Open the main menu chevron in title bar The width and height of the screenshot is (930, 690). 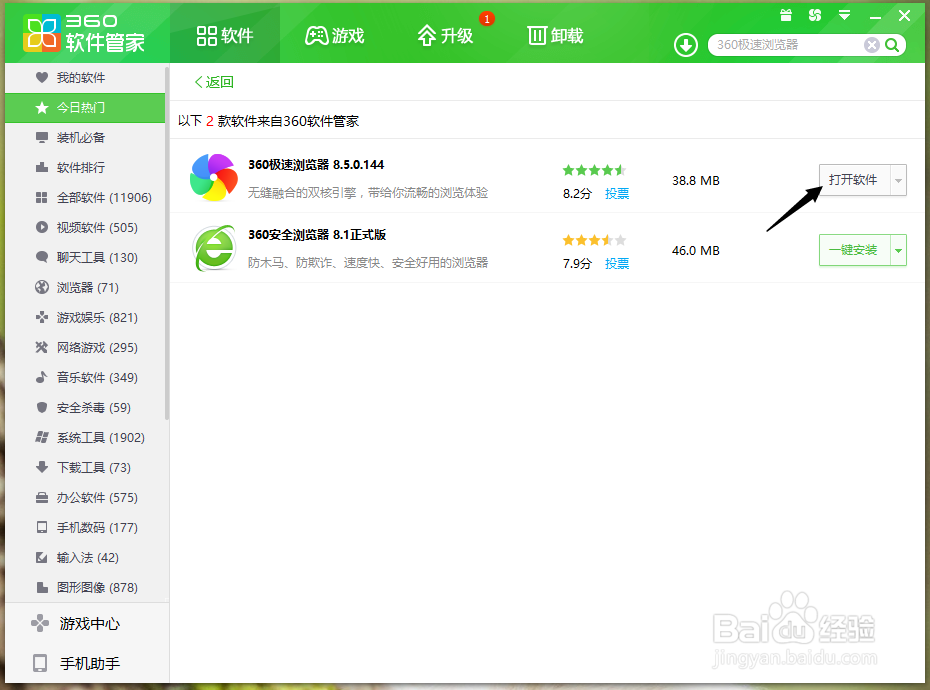pos(846,15)
